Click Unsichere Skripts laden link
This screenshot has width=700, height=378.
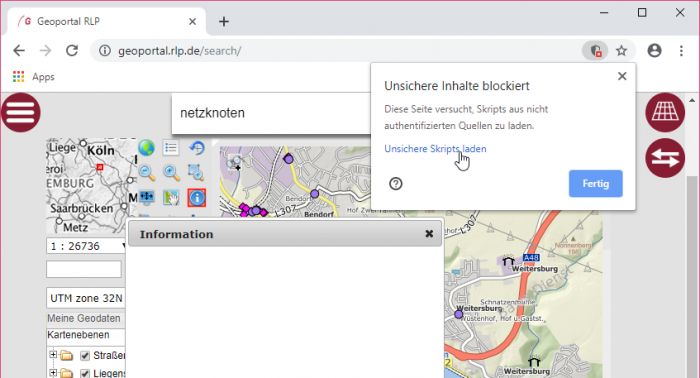tap(435, 149)
